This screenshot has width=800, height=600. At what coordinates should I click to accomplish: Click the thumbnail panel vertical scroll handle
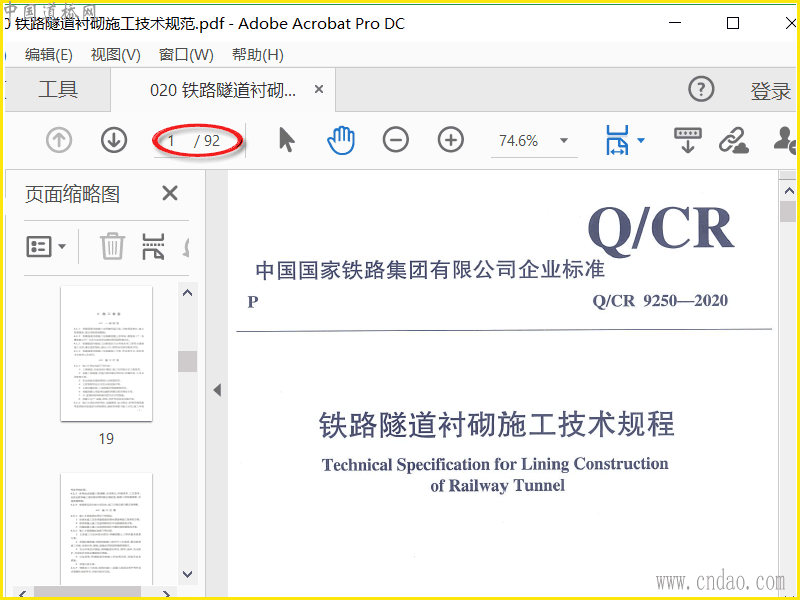pyautogui.click(x=187, y=361)
